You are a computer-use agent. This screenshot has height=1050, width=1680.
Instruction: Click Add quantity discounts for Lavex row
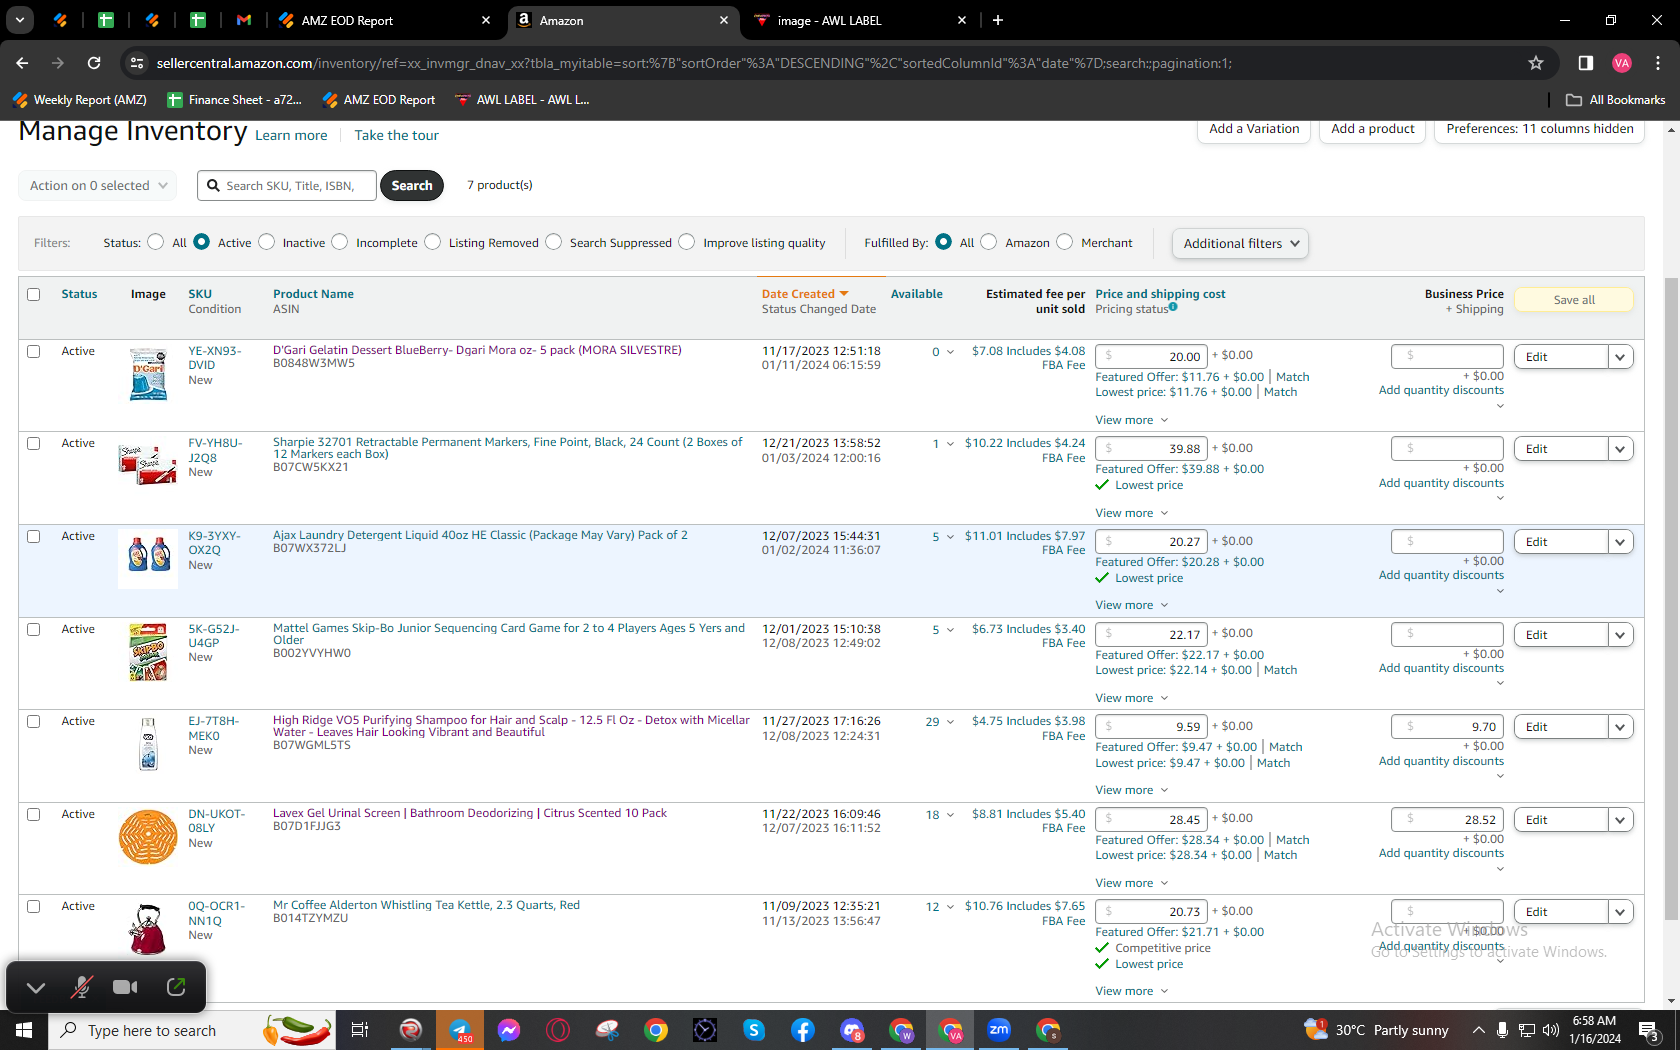coord(1441,853)
